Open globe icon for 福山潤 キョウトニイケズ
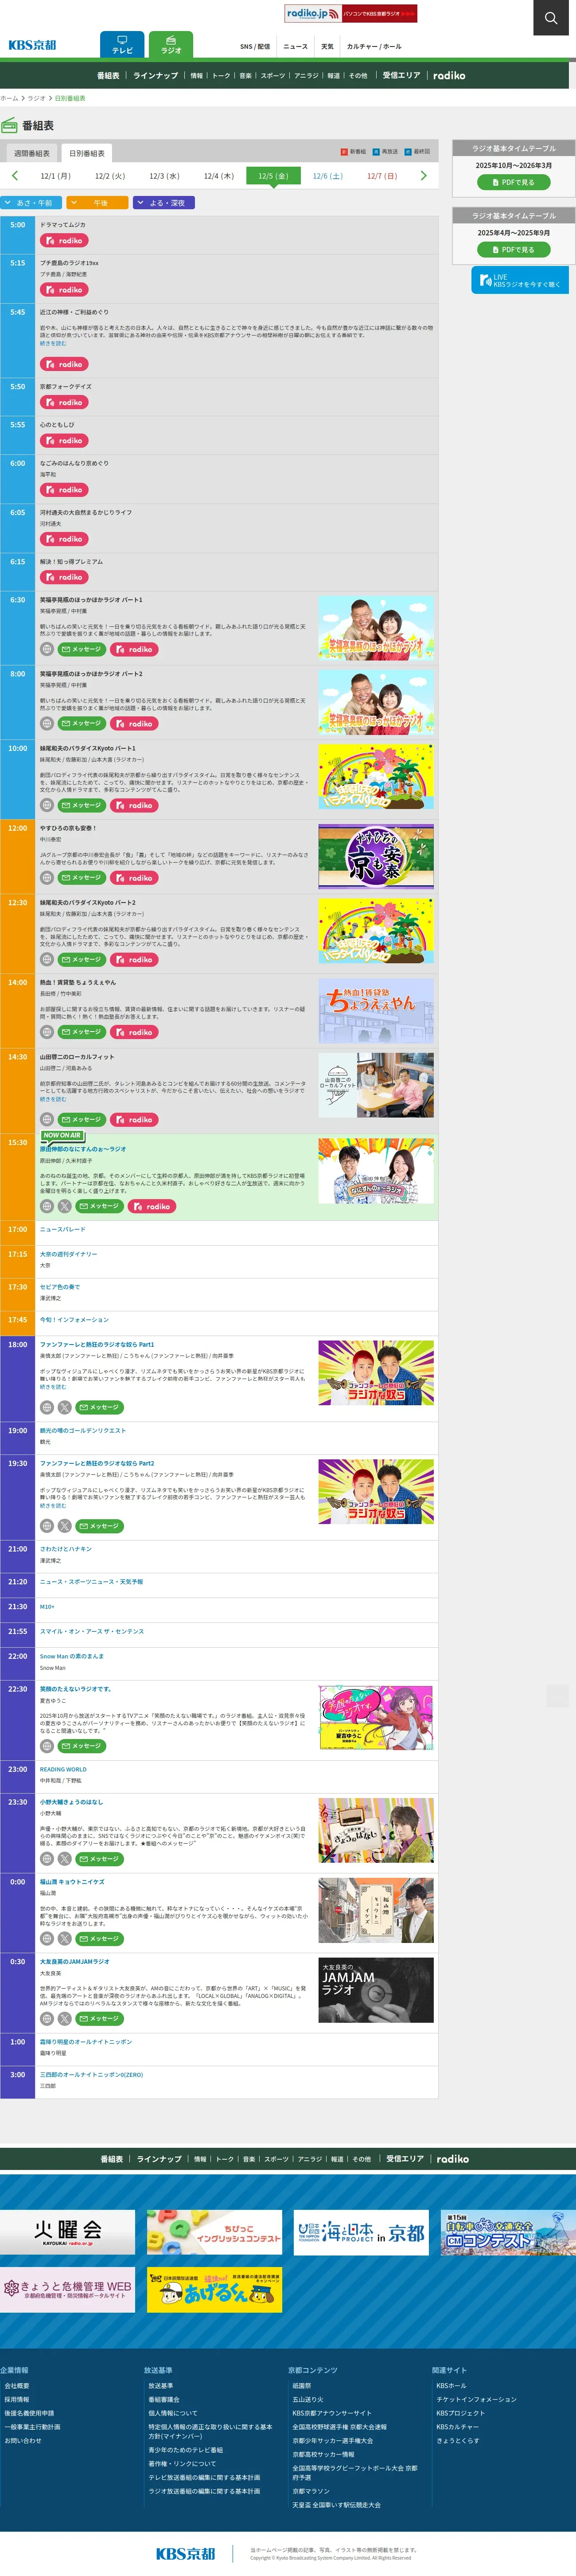This screenshot has width=576, height=2576. [x=47, y=1939]
